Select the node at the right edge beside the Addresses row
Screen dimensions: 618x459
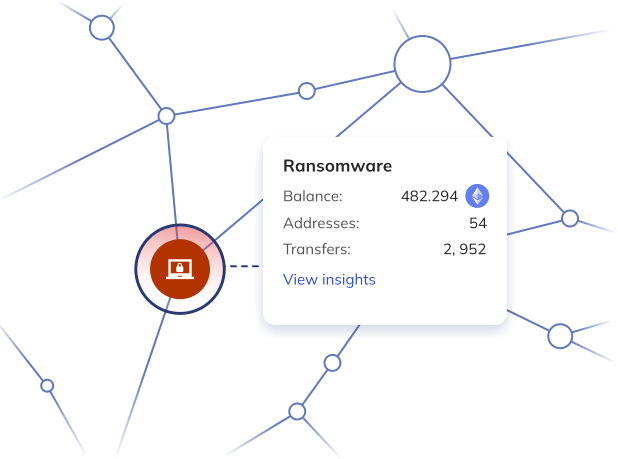[x=570, y=218]
